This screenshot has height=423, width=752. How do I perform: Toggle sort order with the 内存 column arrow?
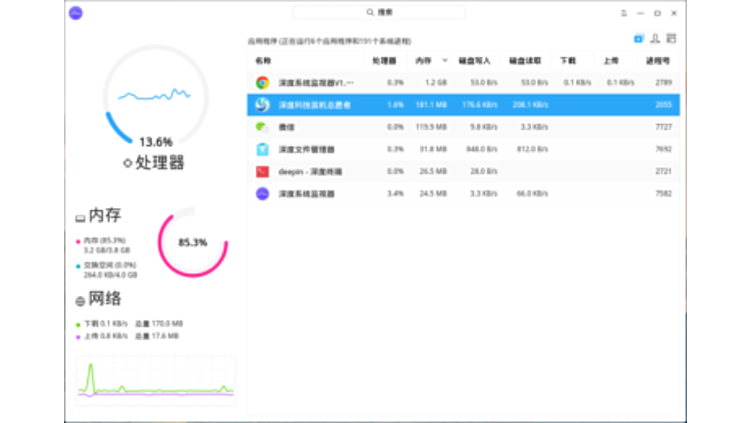pos(444,61)
